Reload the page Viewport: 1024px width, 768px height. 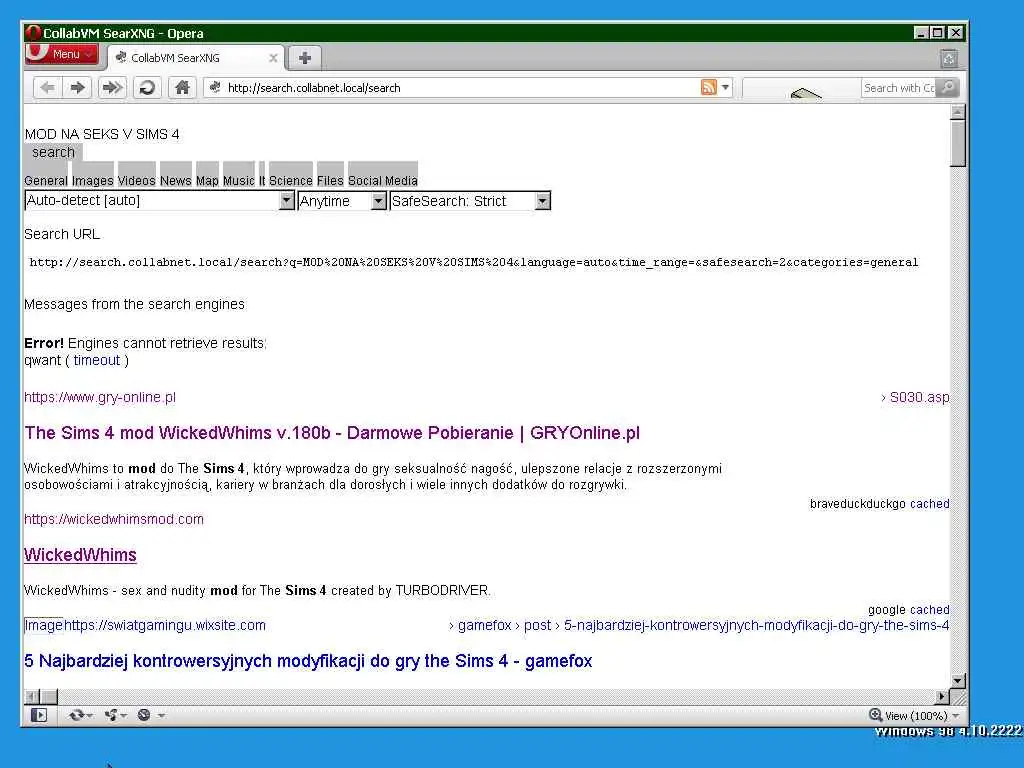click(148, 88)
